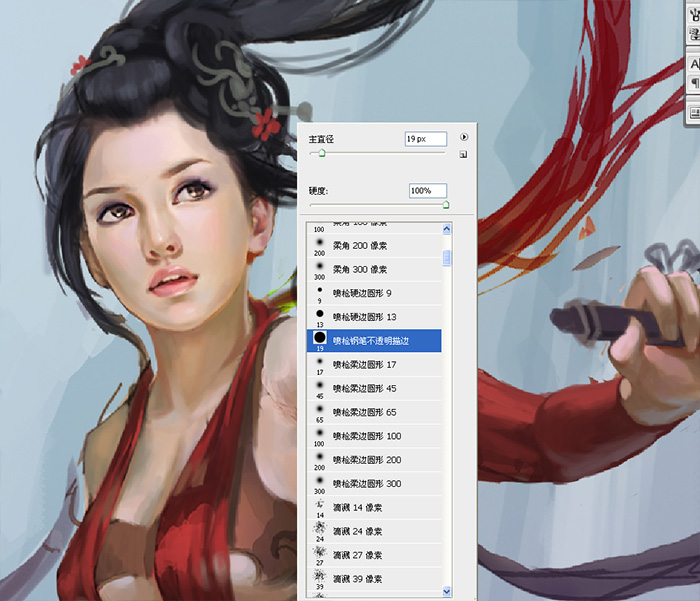Select brush 喷枪柔边圆形 65
This screenshot has width=700, height=601.
374,412
